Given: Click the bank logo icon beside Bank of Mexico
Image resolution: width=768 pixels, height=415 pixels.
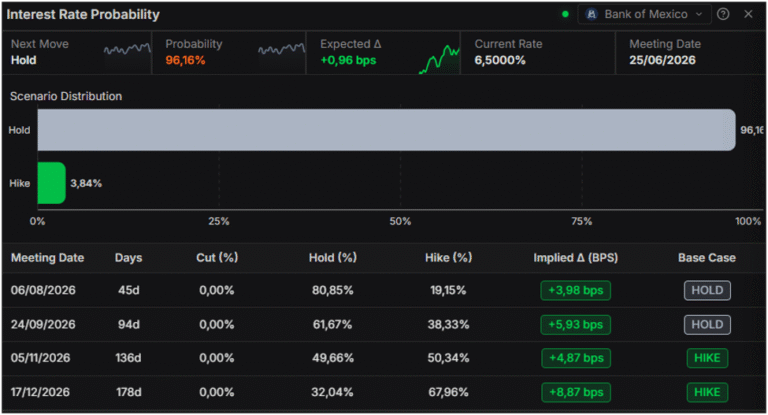Looking at the screenshot, I should tap(591, 14).
